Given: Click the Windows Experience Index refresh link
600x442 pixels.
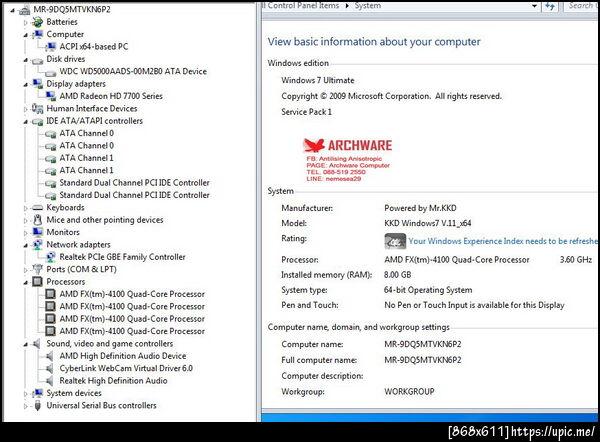Looking at the screenshot, I should point(502,241).
